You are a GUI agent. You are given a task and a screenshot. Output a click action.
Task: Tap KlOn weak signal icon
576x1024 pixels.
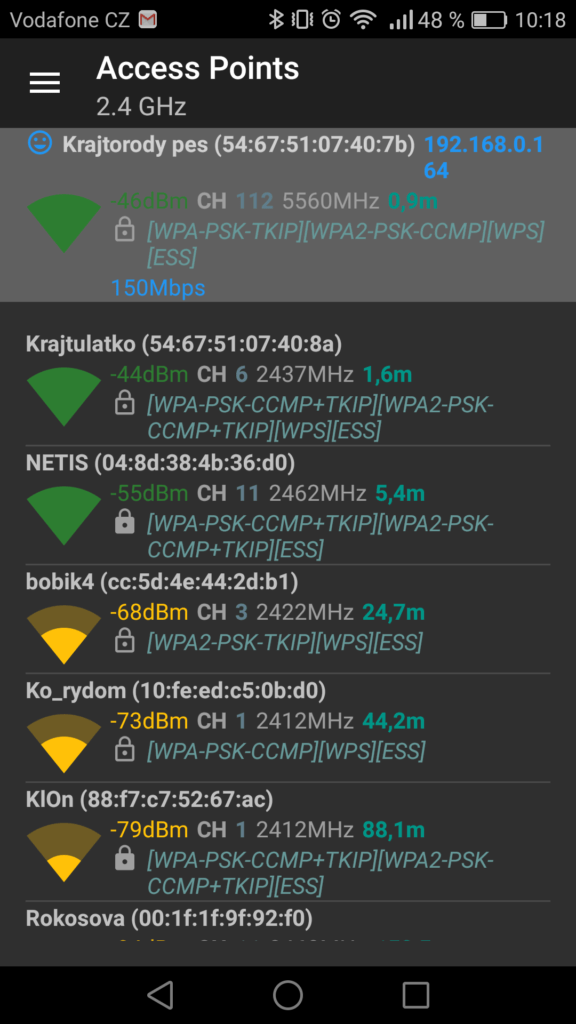(63, 852)
